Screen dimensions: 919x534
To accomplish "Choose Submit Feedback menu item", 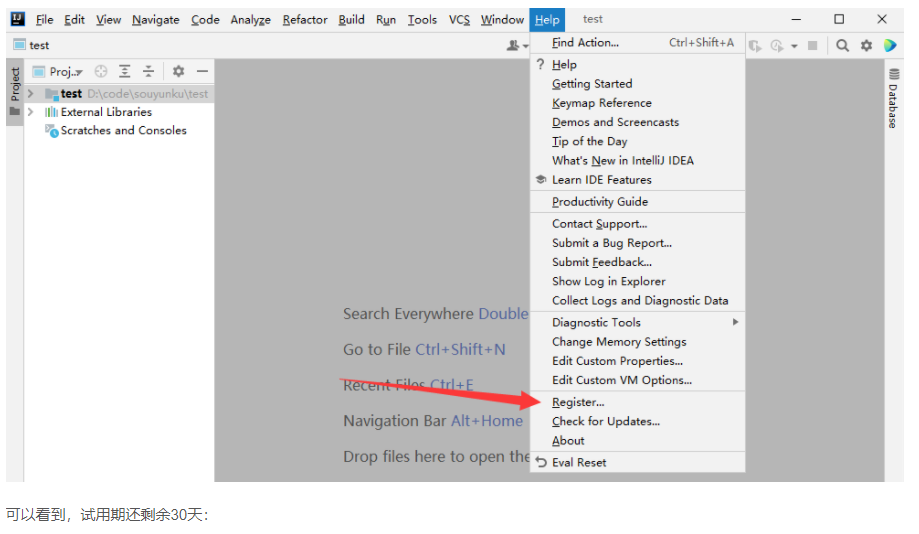I will 638,262.
